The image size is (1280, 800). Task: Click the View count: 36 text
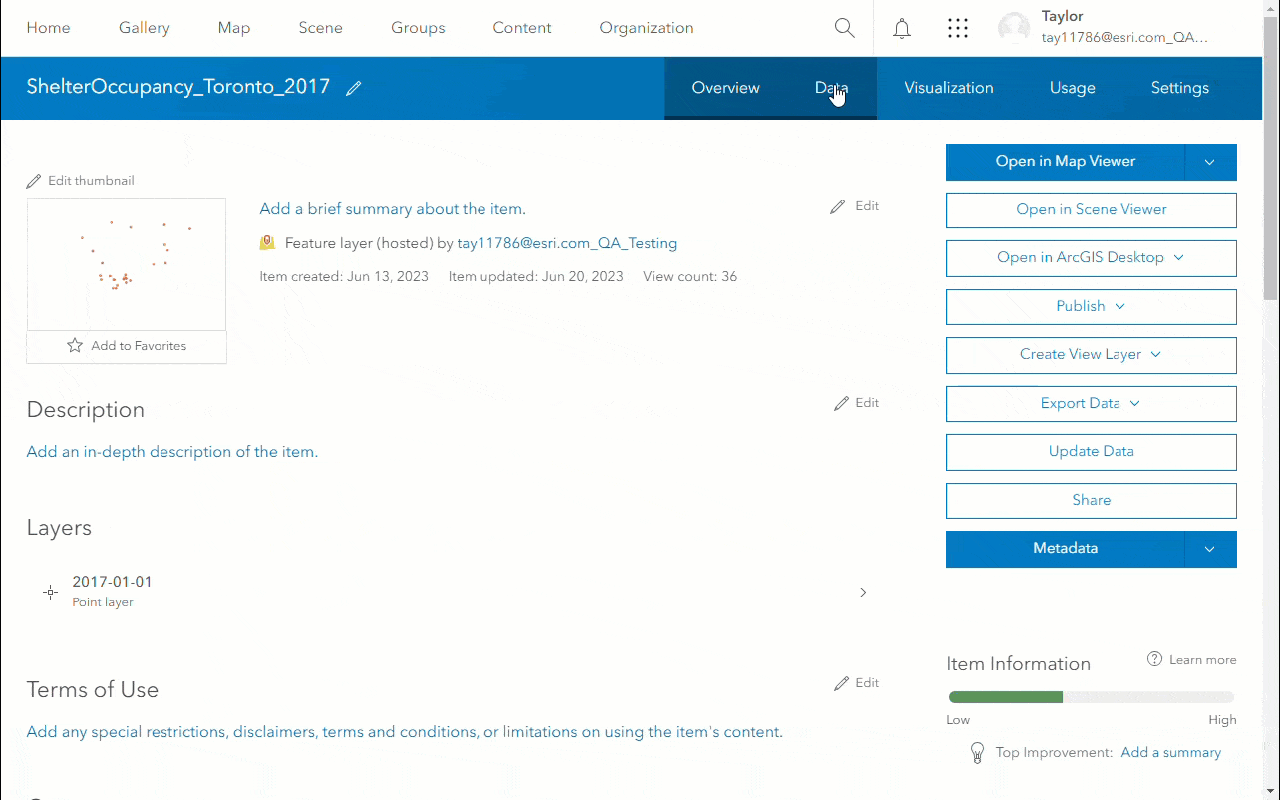pyautogui.click(x=690, y=277)
